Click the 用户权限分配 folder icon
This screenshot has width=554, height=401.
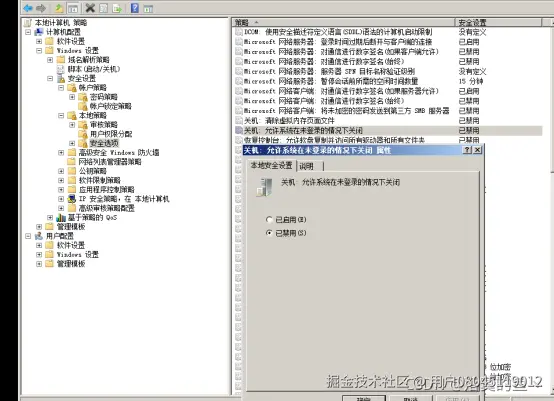click(83, 134)
